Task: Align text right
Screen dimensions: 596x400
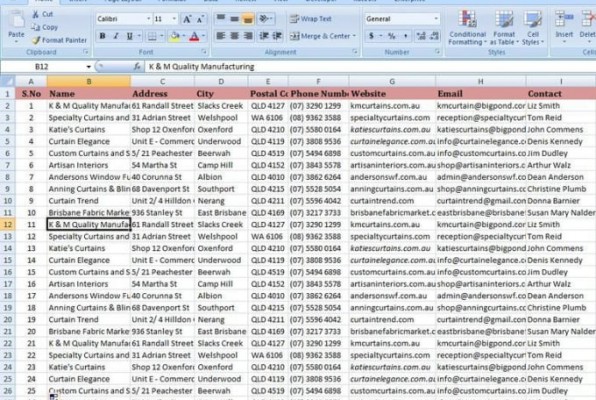Action: 248,36
